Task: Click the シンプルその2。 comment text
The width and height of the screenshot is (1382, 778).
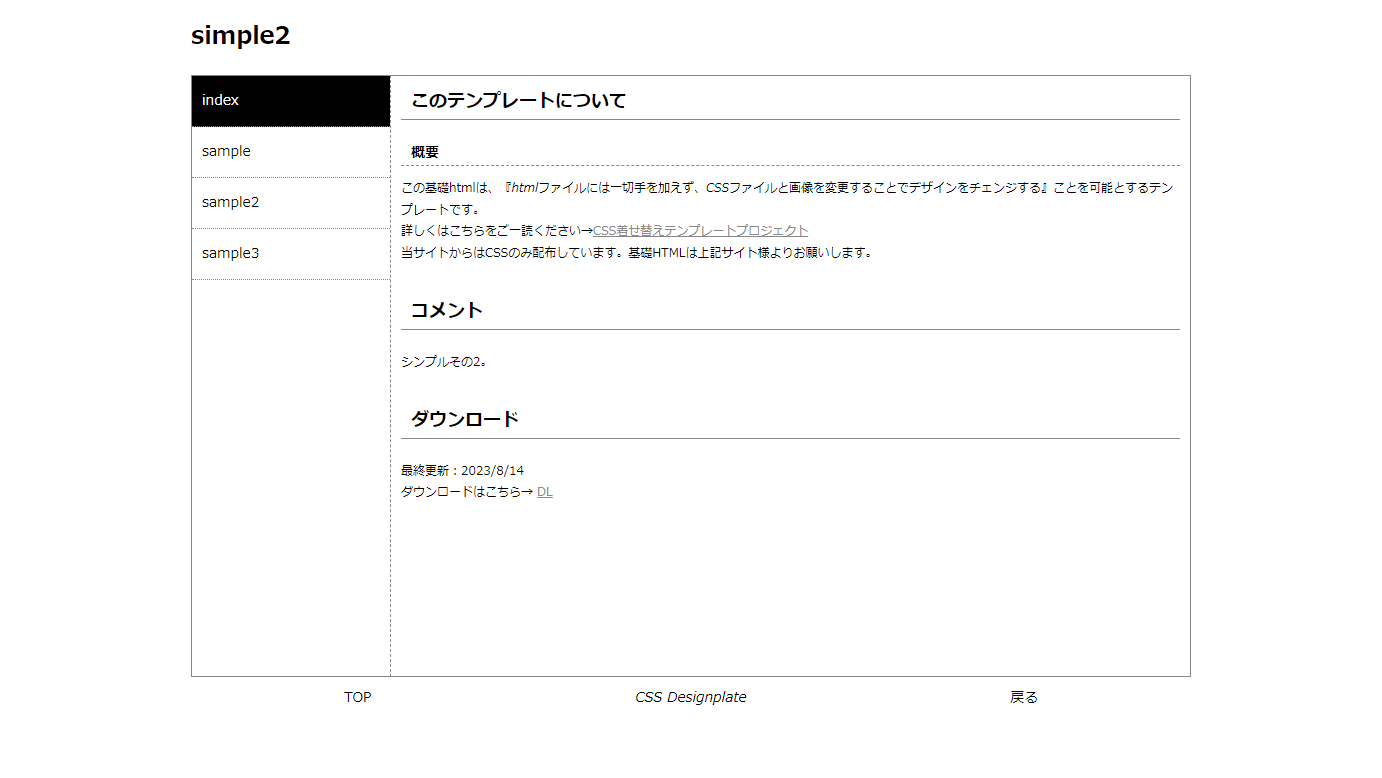Action: 445,362
